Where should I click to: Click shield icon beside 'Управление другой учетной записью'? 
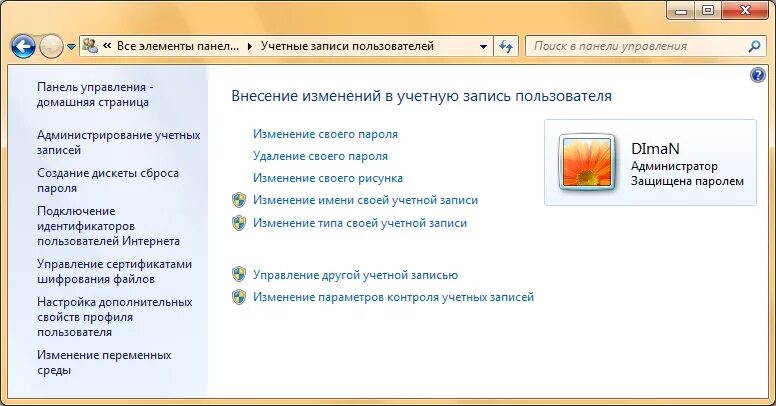pos(239,274)
